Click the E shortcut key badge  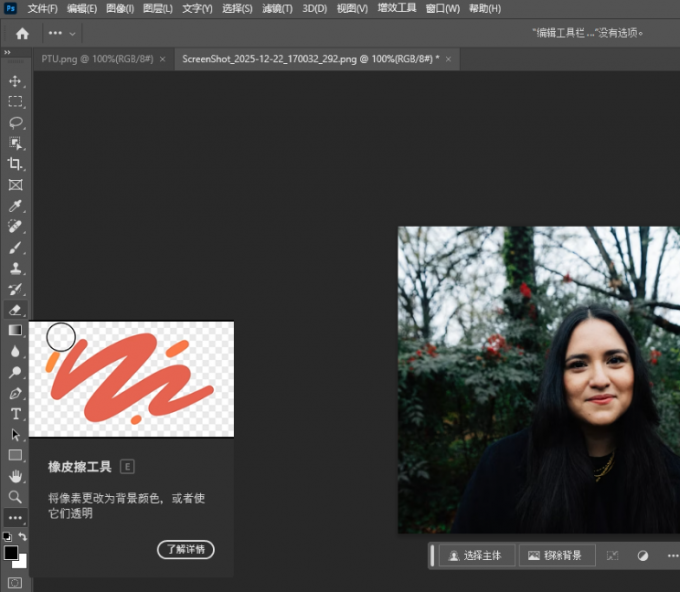(x=127, y=467)
